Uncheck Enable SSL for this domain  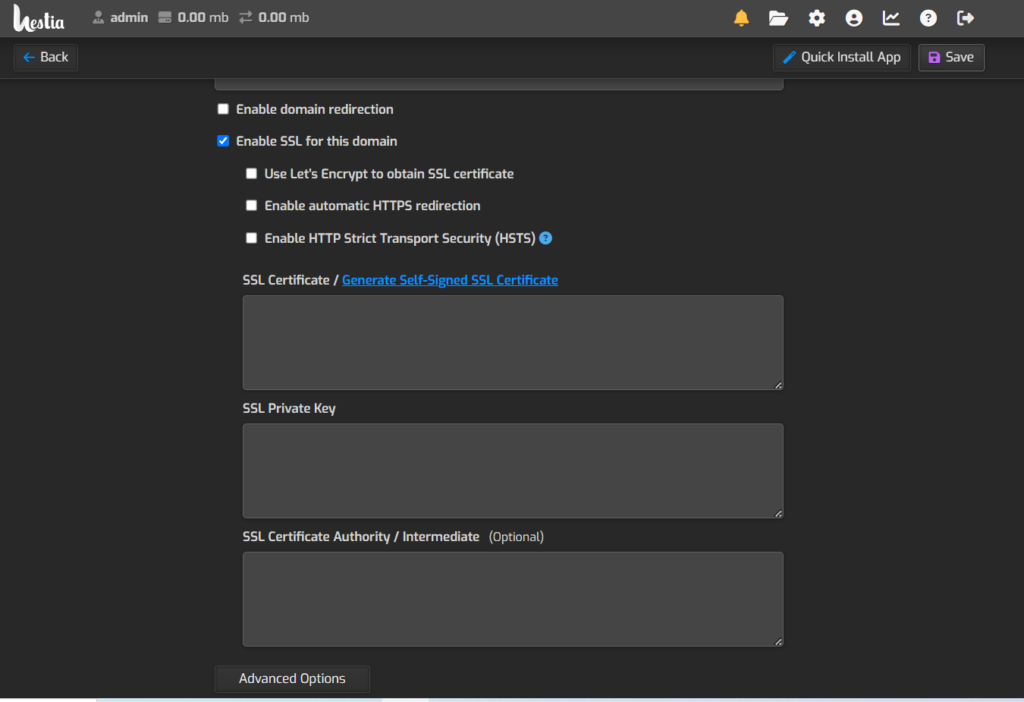pos(223,141)
